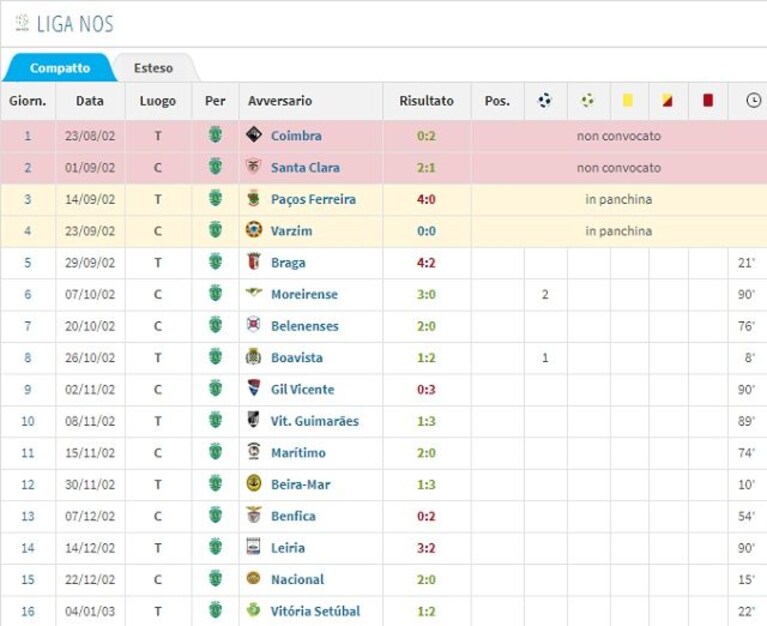
Task: Open the 4:2 result against Braga
Action: [426, 263]
